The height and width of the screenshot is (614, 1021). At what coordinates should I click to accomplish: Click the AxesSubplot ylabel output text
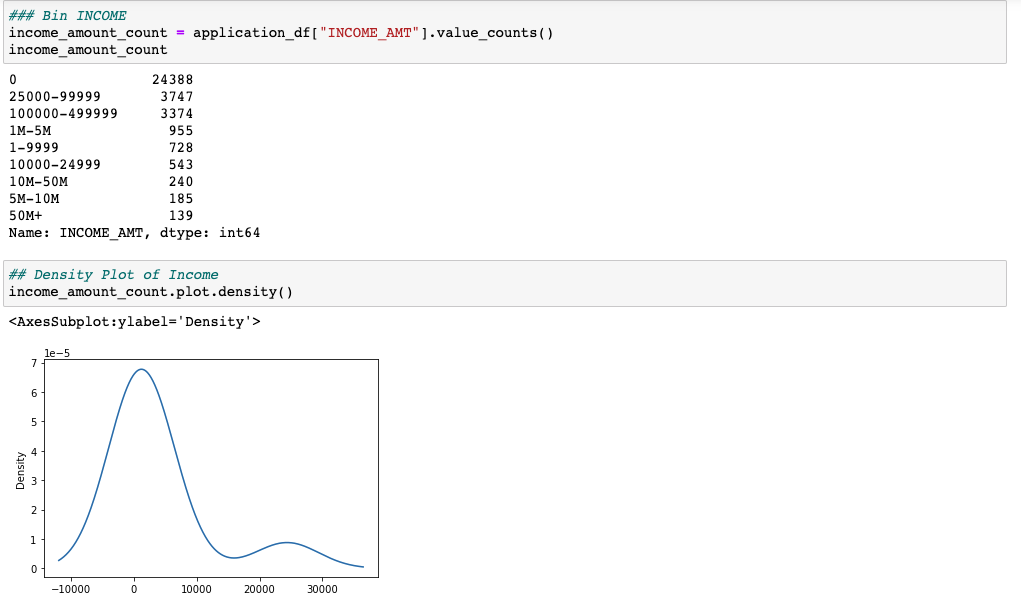pyautogui.click(x=135, y=322)
